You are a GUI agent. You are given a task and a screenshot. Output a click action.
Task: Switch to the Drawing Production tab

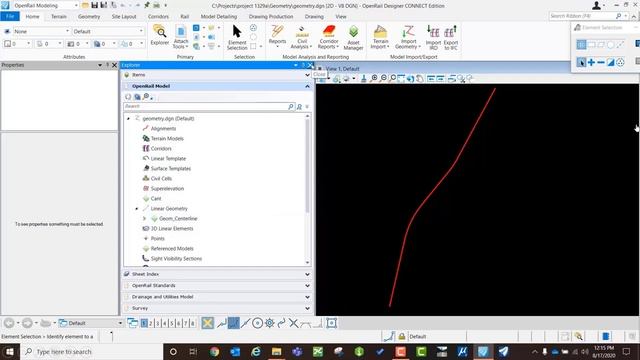pyautogui.click(x=271, y=16)
